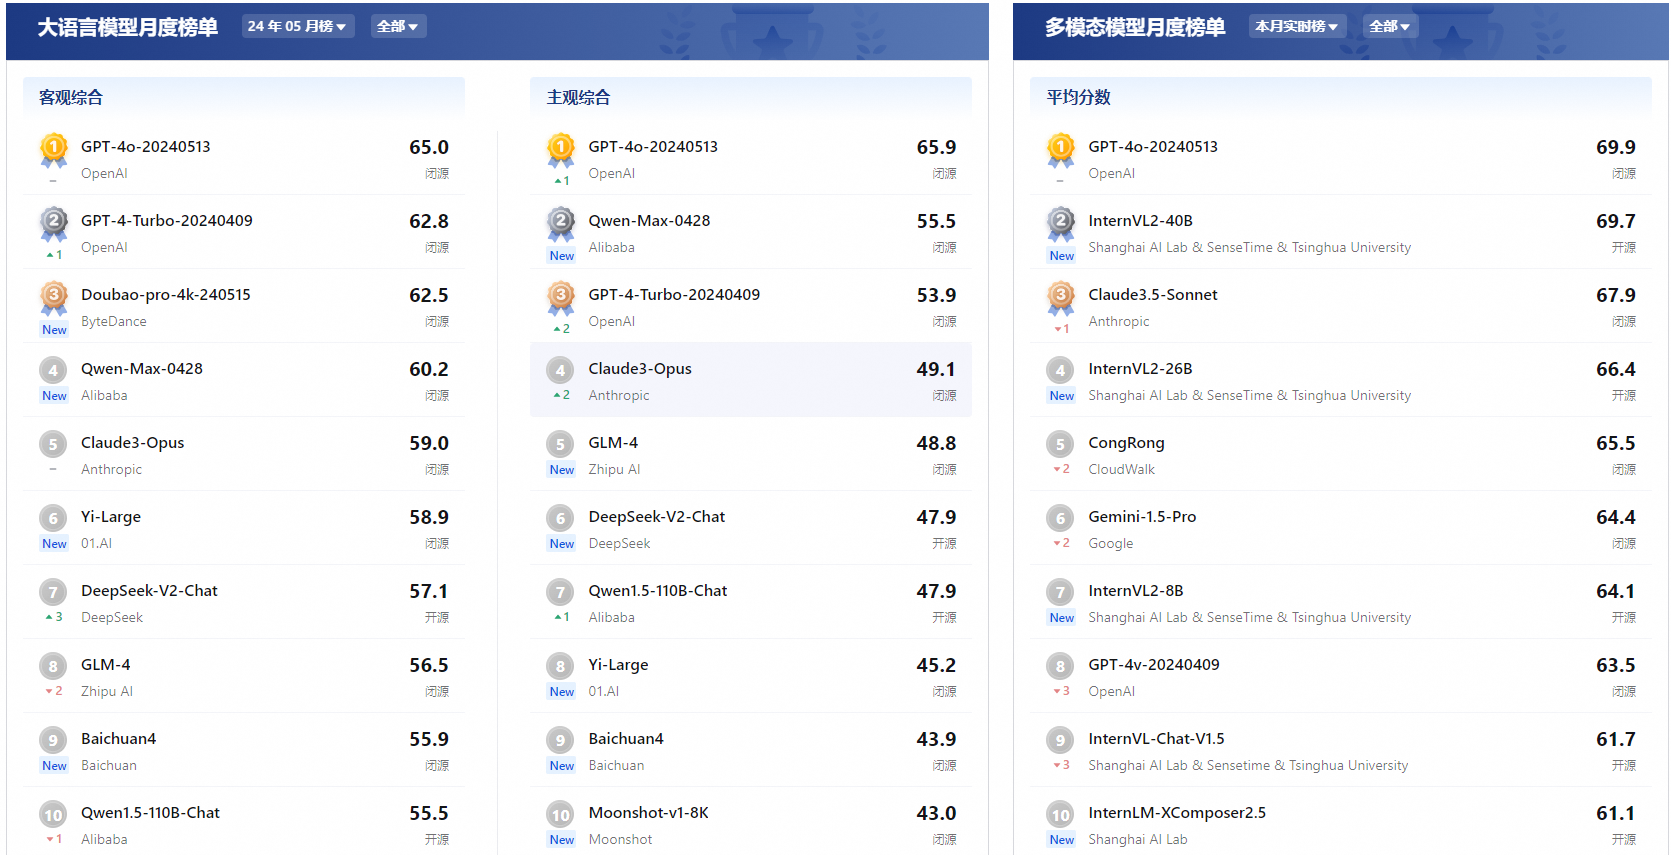Click bronze medal icon beside Claude3.5-Sonnet
The height and width of the screenshot is (855, 1671).
point(1061,299)
